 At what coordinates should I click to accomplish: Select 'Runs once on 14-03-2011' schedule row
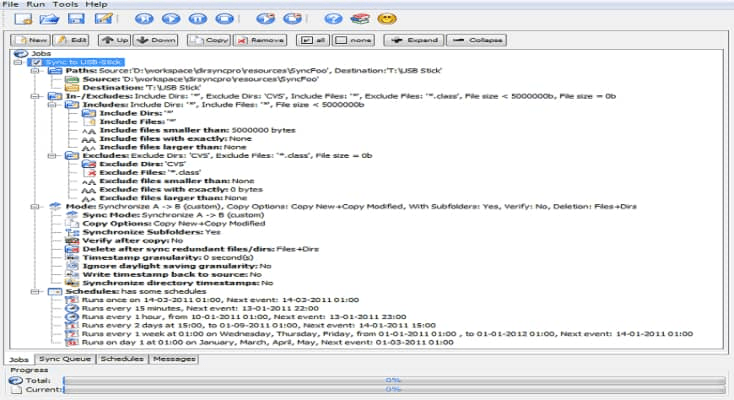click(x=212, y=300)
